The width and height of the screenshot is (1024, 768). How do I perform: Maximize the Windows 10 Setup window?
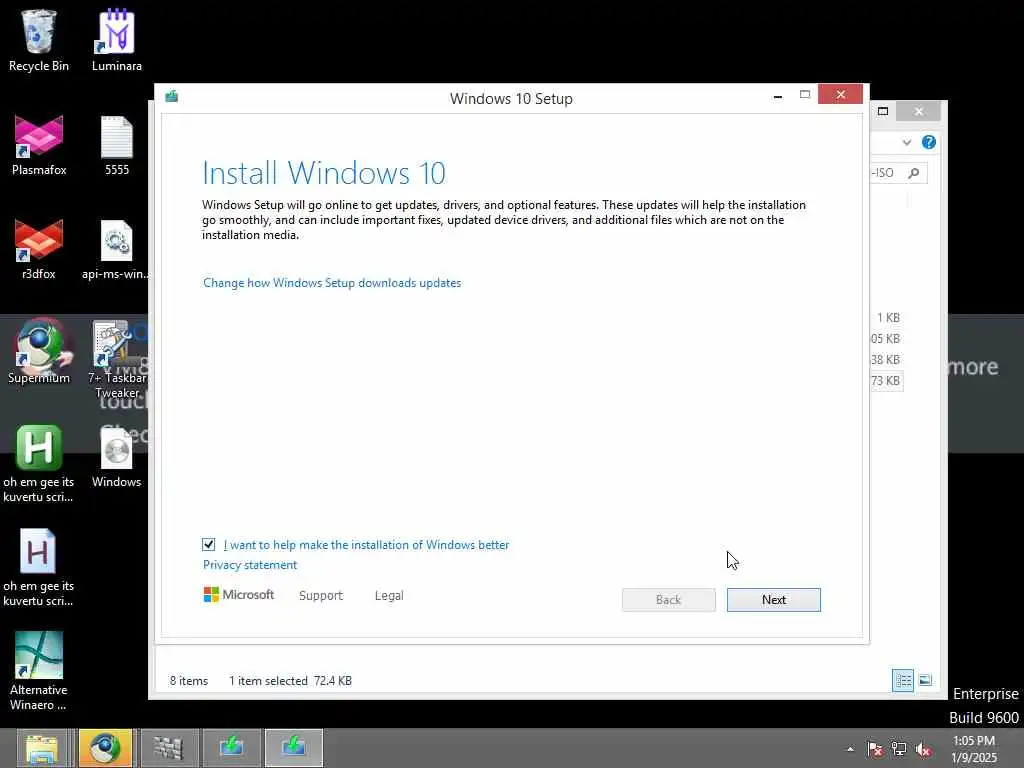805,95
